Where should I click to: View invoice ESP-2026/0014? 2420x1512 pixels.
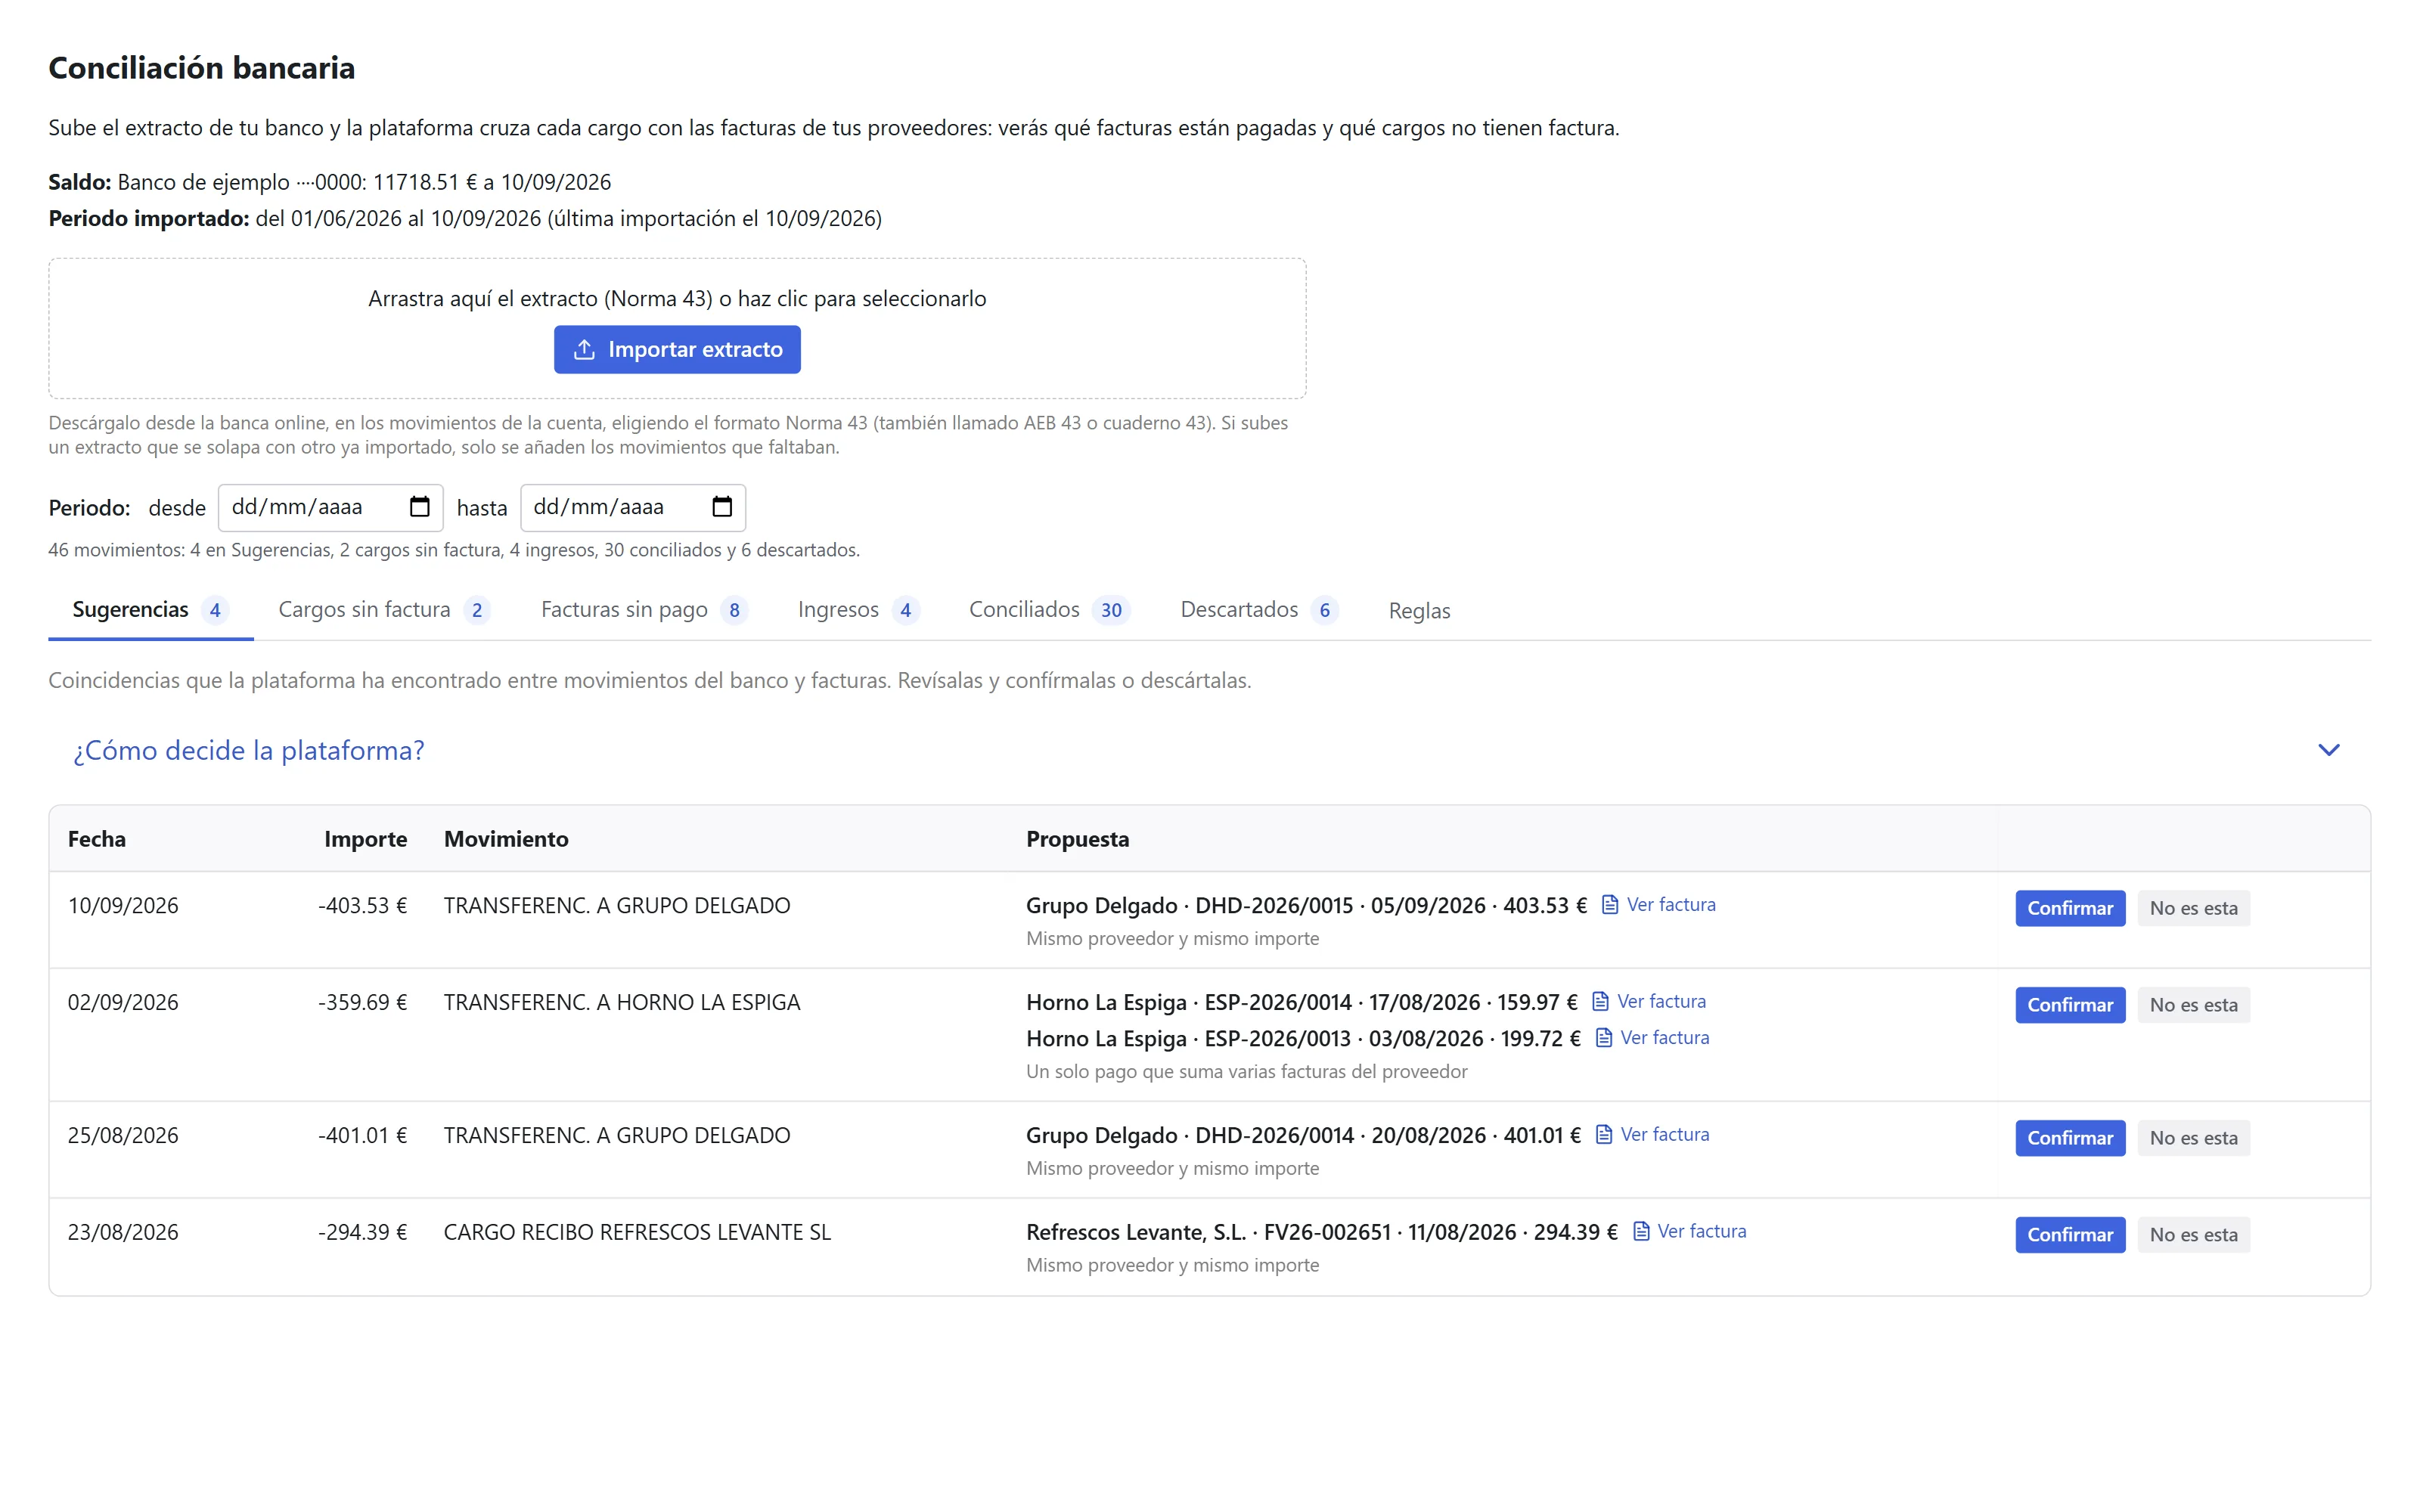1649,1002
